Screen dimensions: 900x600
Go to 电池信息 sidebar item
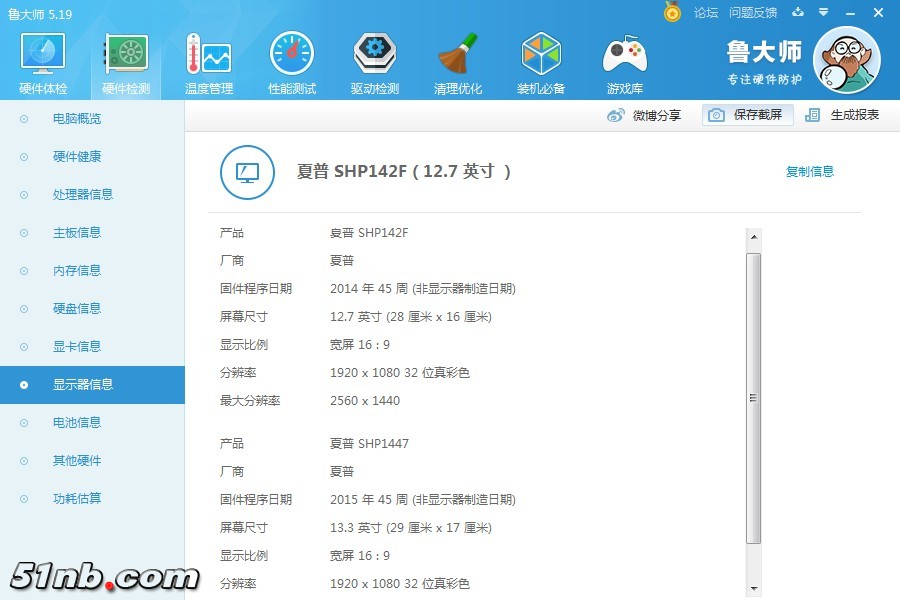[77, 422]
